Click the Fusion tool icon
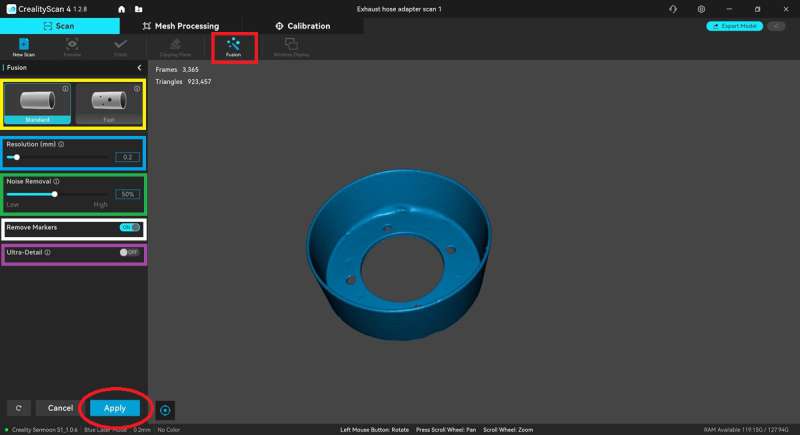The width and height of the screenshot is (800, 435). pos(233,46)
